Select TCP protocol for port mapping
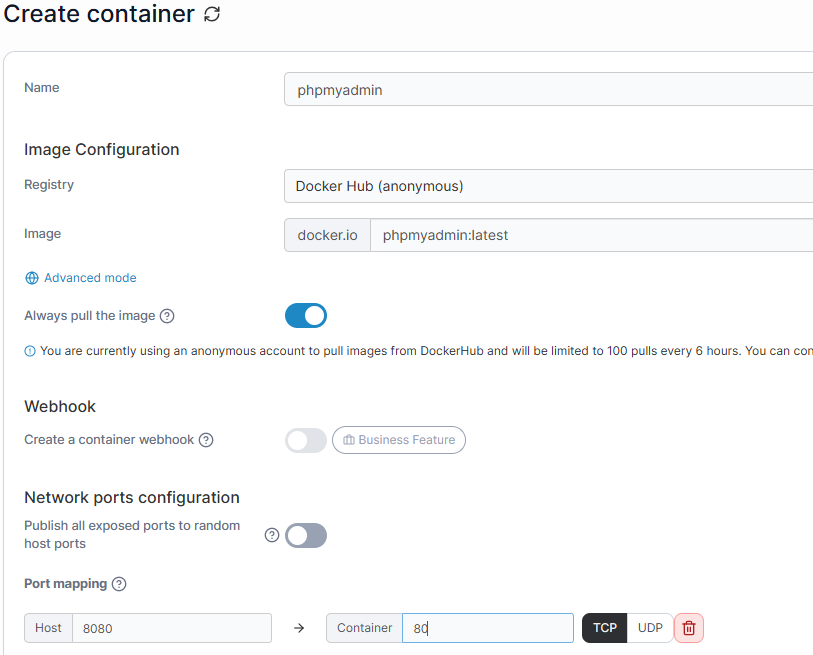The width and height of the screenshot is (813, 655). point(605,628)
